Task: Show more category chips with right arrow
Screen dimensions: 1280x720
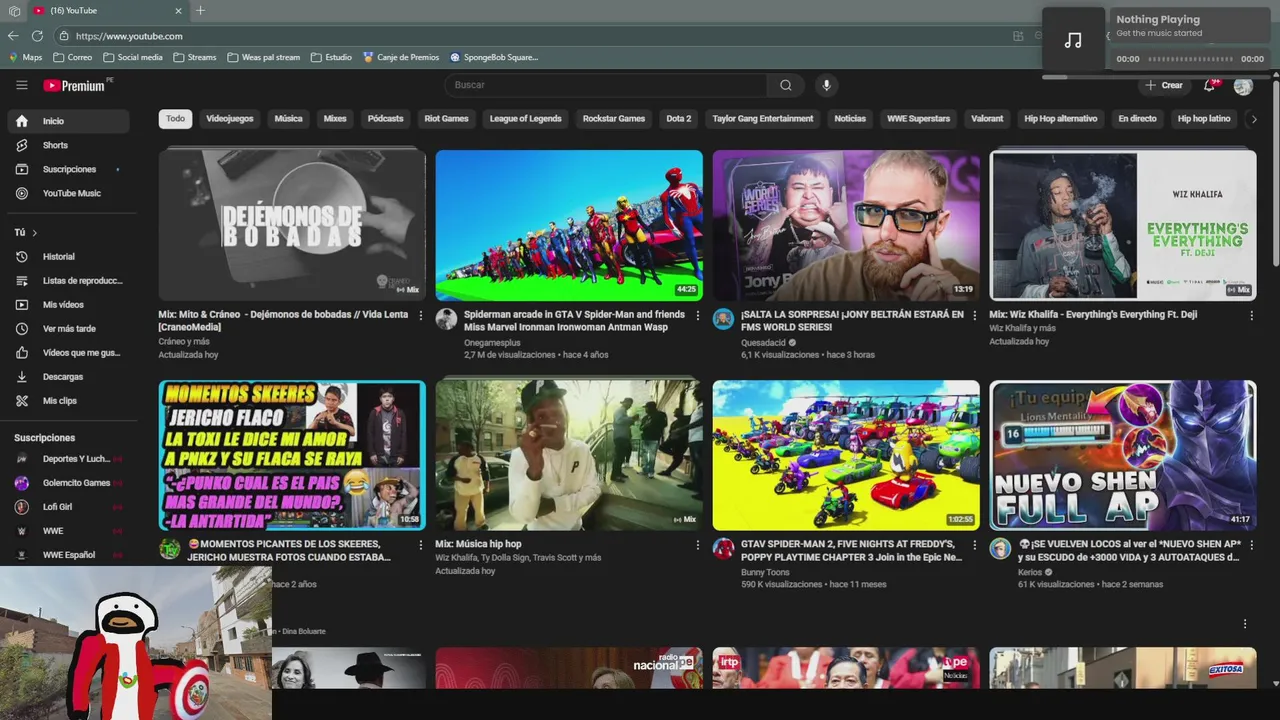Action: (1254, 119)
